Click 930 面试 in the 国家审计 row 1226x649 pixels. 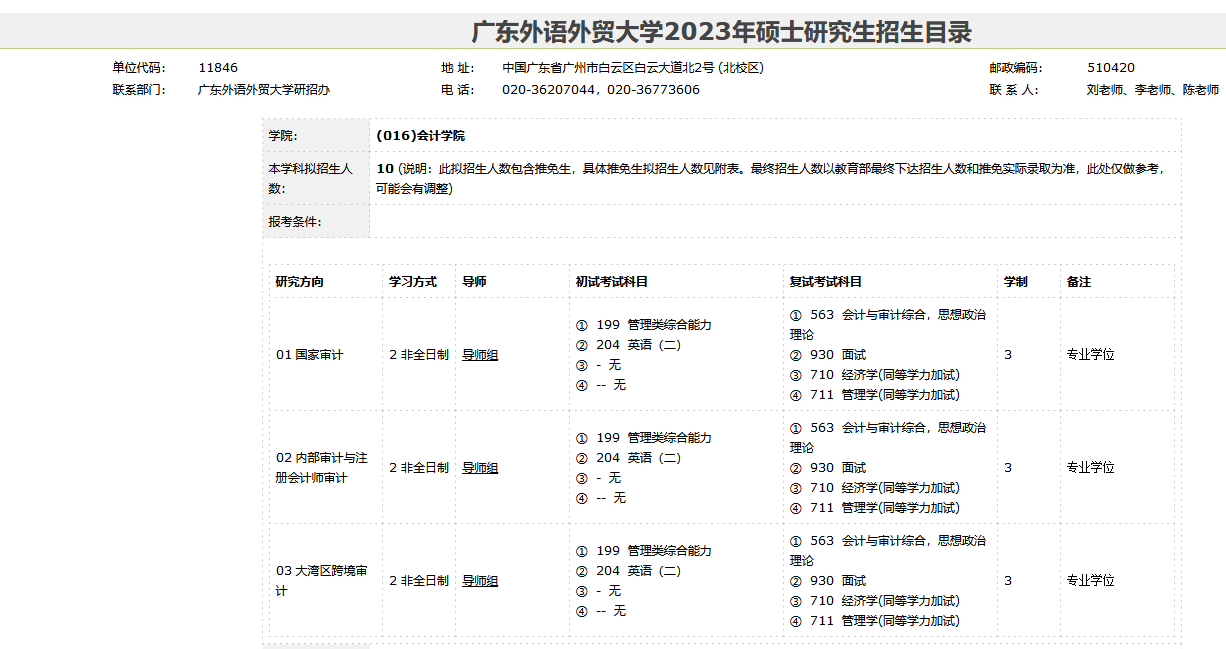click(828, 355)
